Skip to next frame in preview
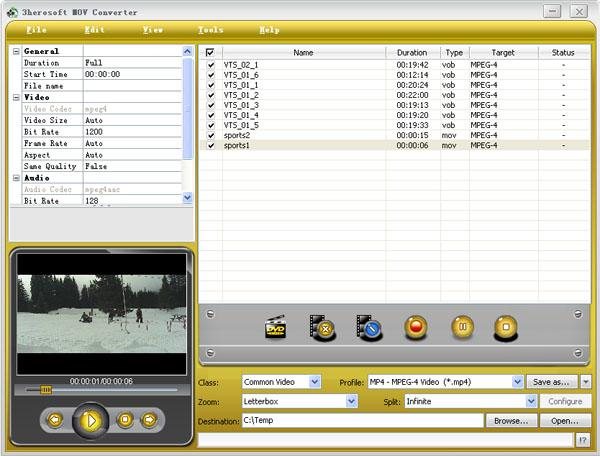The height and width of the screenshot is (456, 600). click(x=149, y=420)
